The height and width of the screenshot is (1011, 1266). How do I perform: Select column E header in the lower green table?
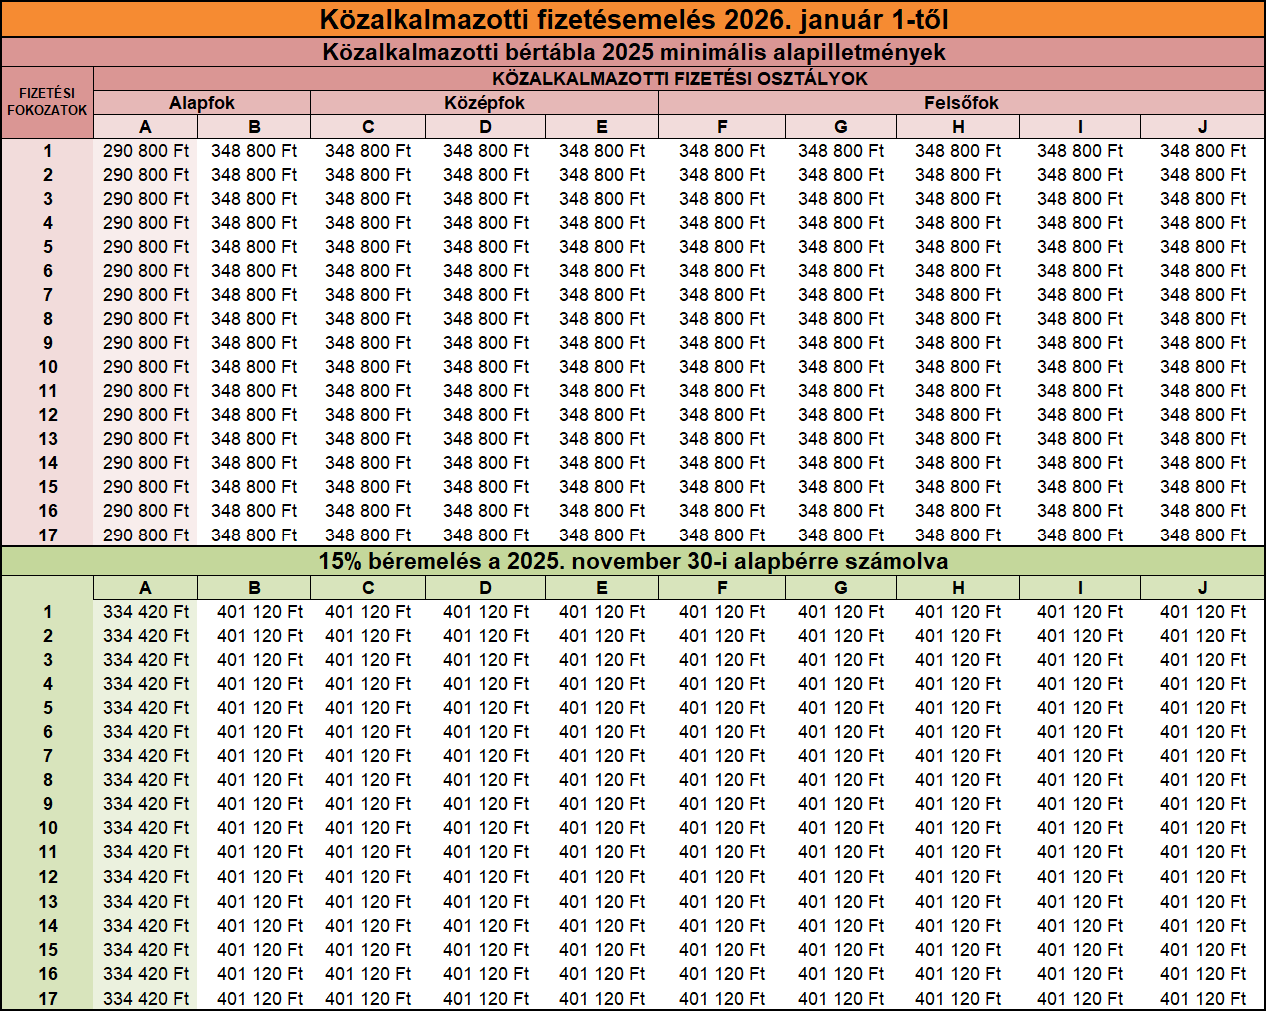tap(601, 588)
